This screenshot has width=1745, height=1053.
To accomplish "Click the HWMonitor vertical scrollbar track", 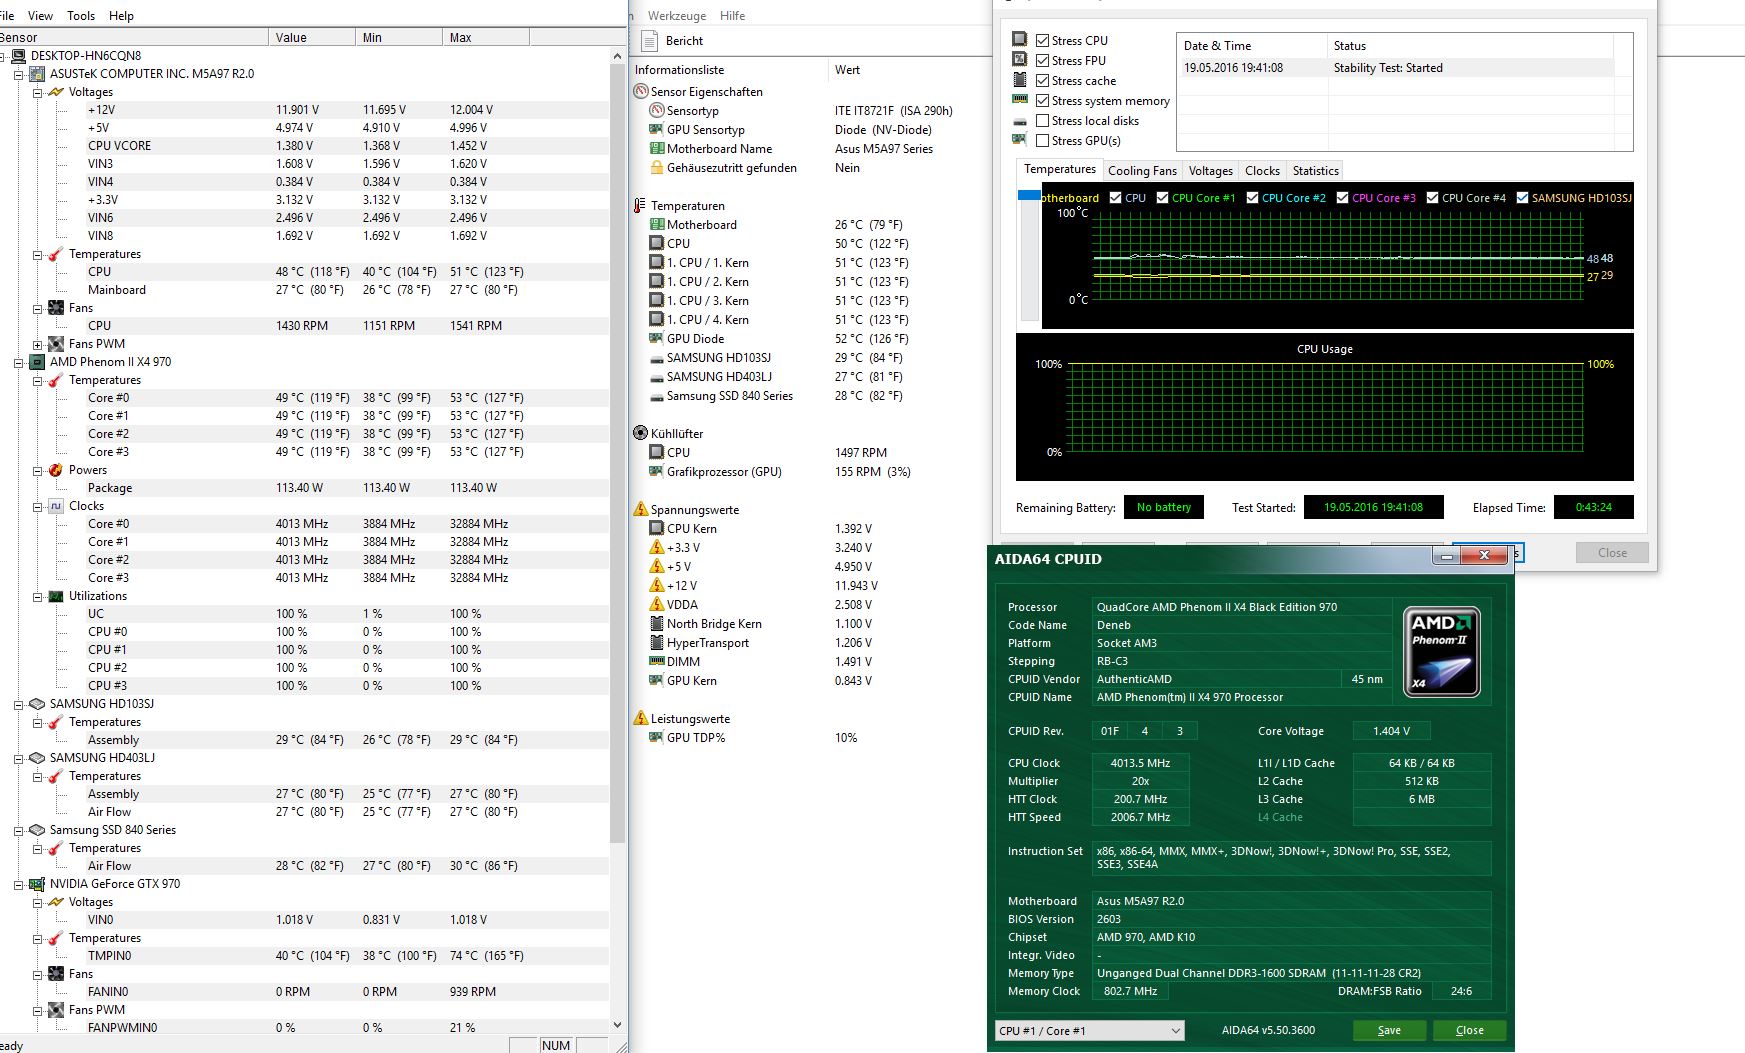I will pos(617,540).
